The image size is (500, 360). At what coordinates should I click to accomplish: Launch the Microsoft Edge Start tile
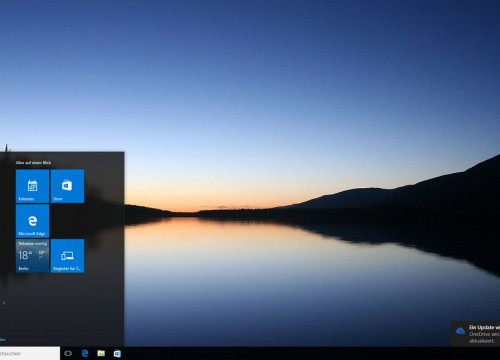click(x=32, y=221)
